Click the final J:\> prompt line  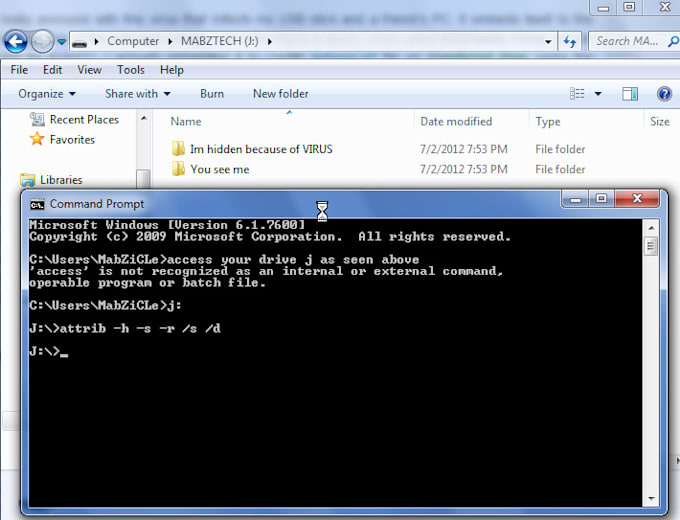pyautogui.click(x=49, y=351)
